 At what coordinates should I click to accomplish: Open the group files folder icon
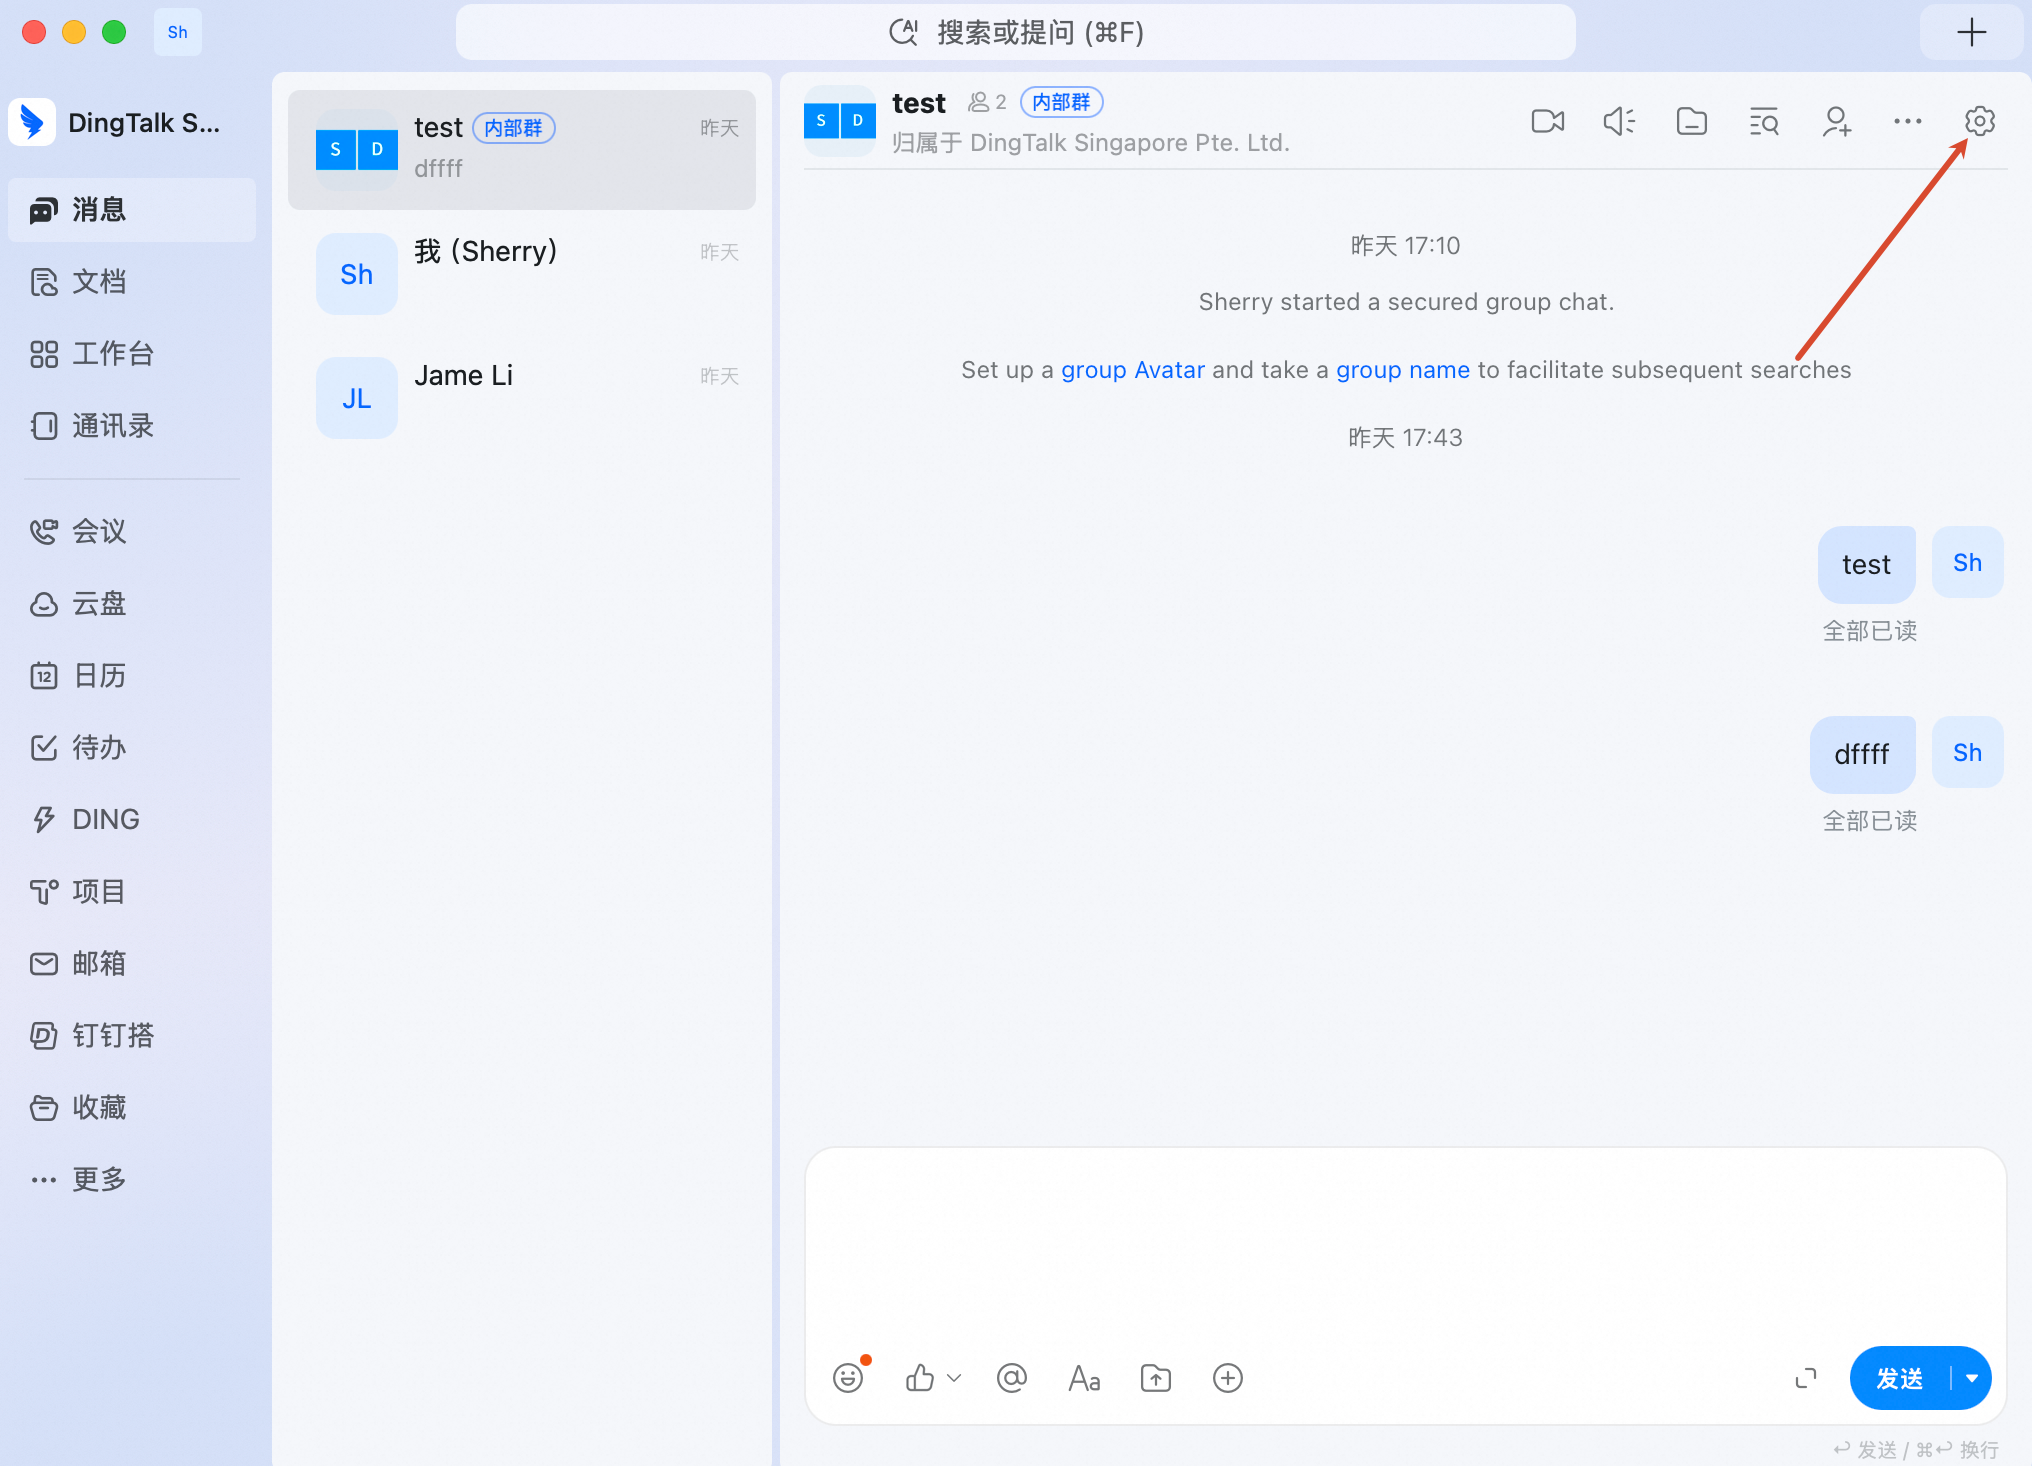point(1691,122)
